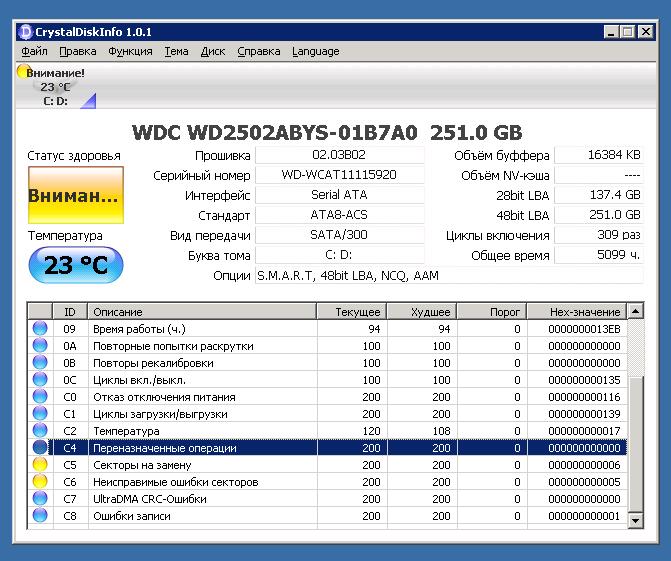Click the blue status orb for row 0A
The height and width of the screenshot is (561, 671).
[x=40, y=346]
